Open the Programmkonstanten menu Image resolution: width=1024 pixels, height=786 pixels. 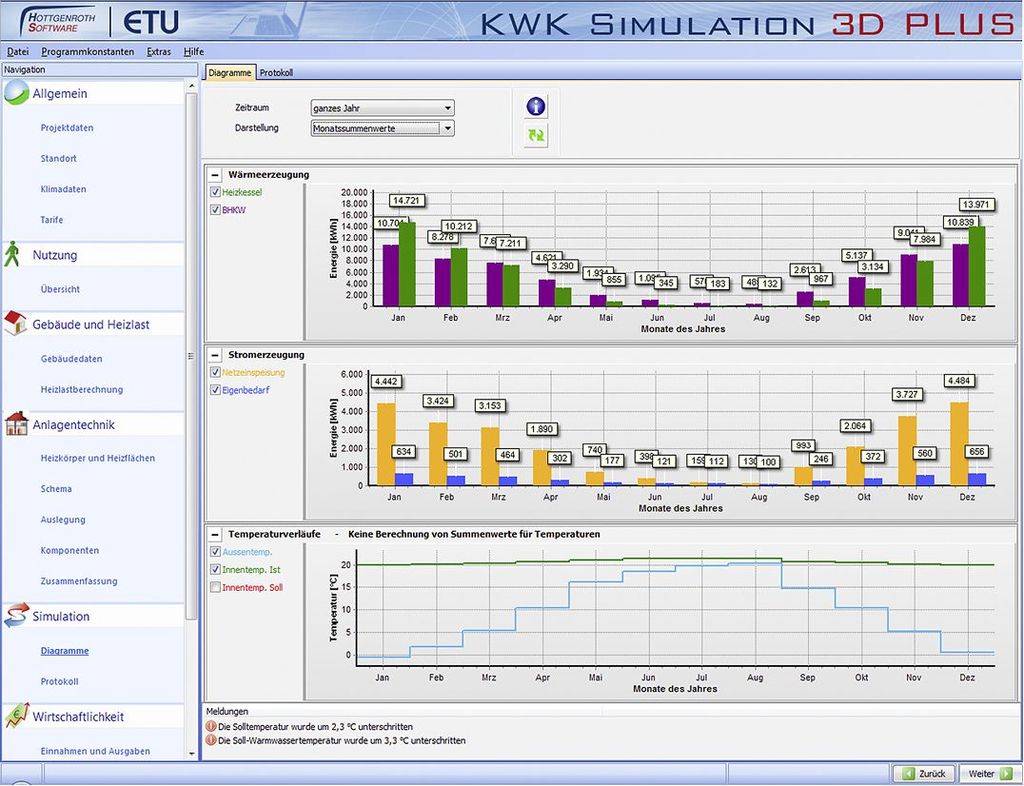pos(88,52)
